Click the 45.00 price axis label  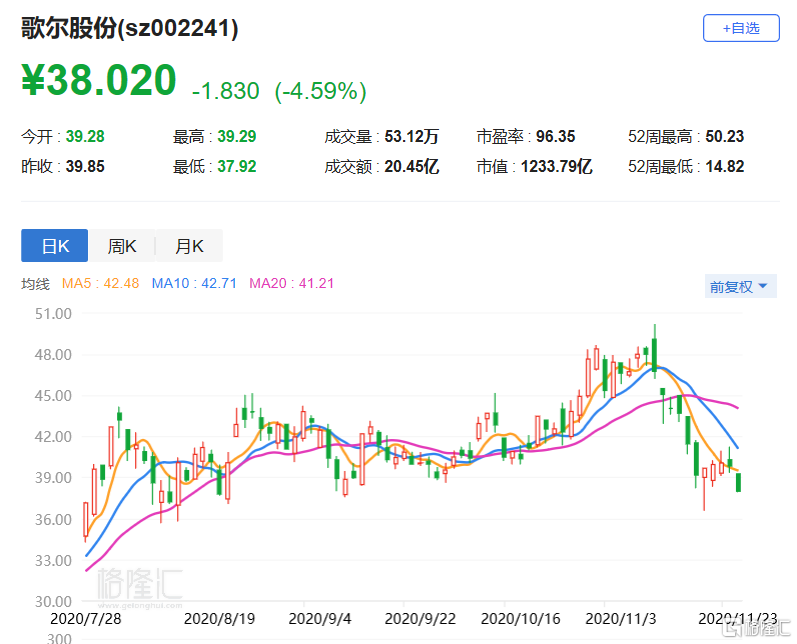click(53, 396)
